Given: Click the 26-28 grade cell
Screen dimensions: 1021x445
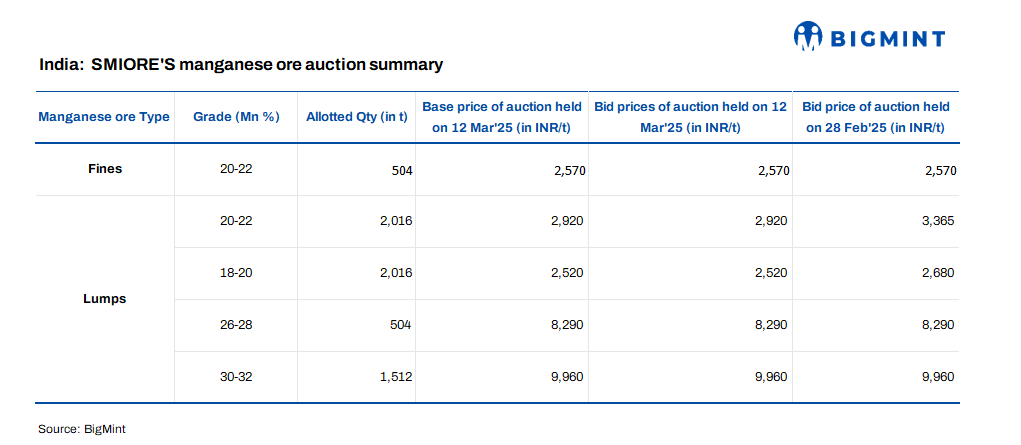Looking at the screenshot, I should [x=236, y=325].
